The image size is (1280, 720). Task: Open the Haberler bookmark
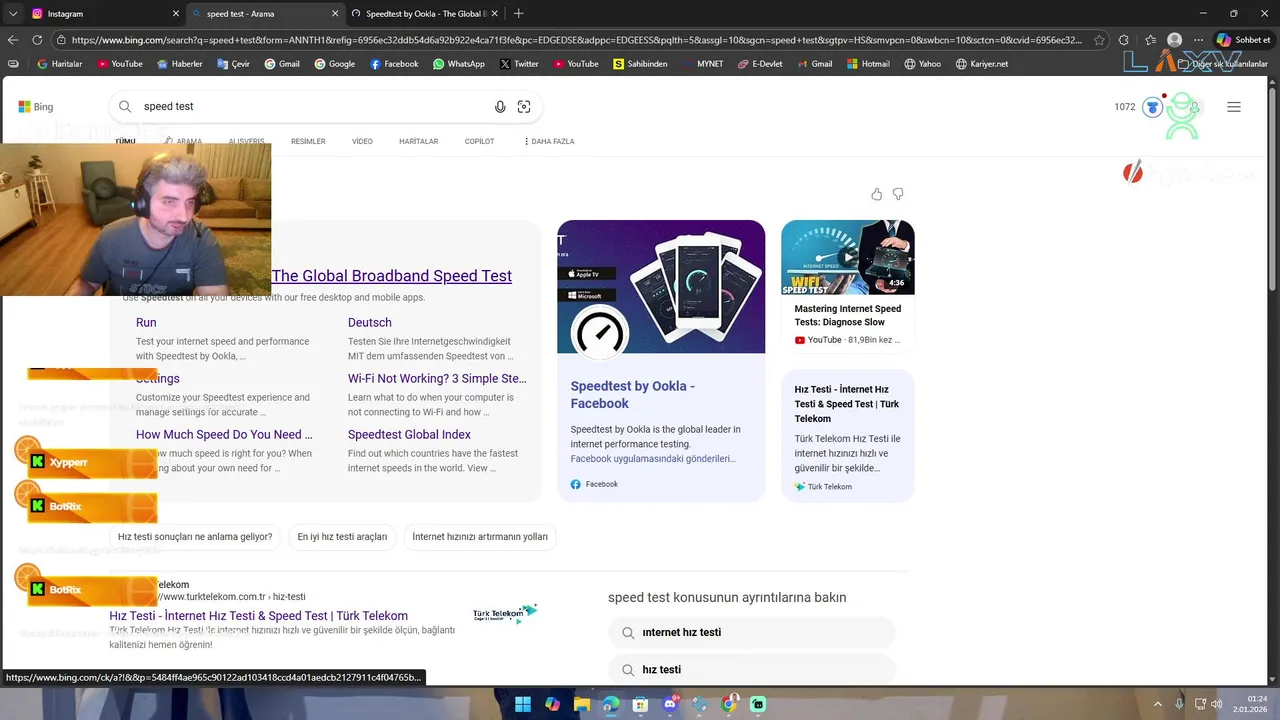(x=179, y=64)
